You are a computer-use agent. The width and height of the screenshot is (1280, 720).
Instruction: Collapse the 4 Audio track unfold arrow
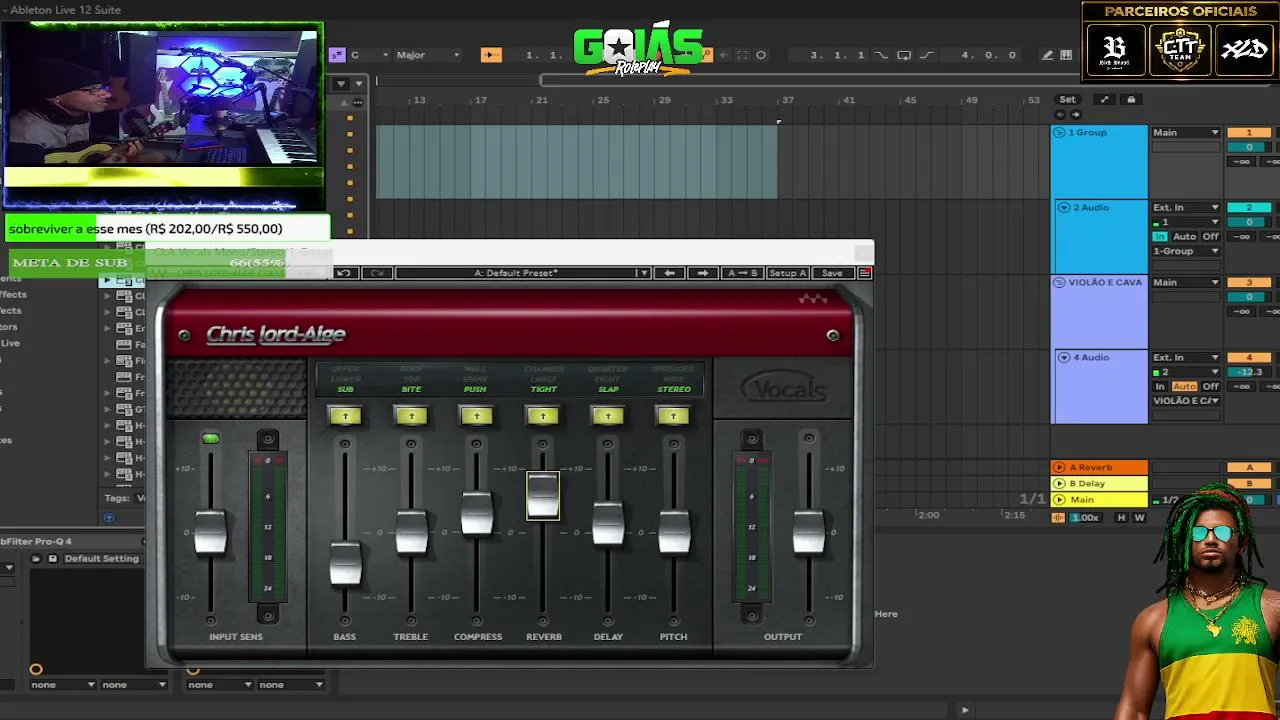pos(1063,358)
